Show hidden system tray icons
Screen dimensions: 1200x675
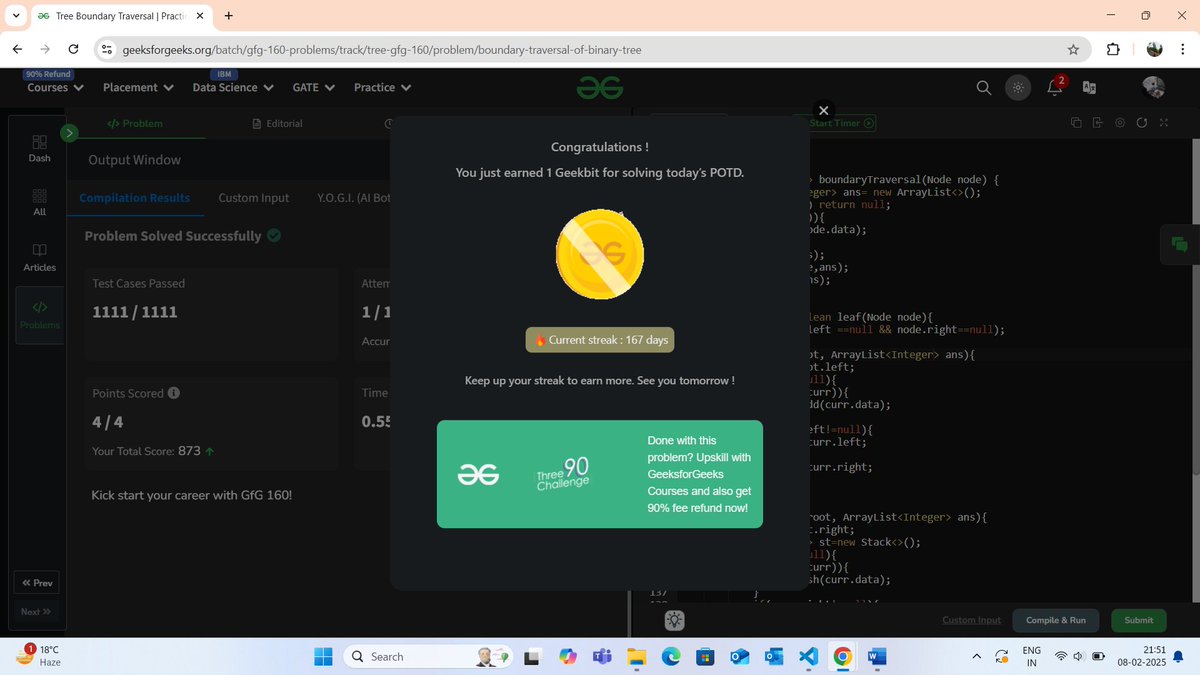(x=977, y=656)
